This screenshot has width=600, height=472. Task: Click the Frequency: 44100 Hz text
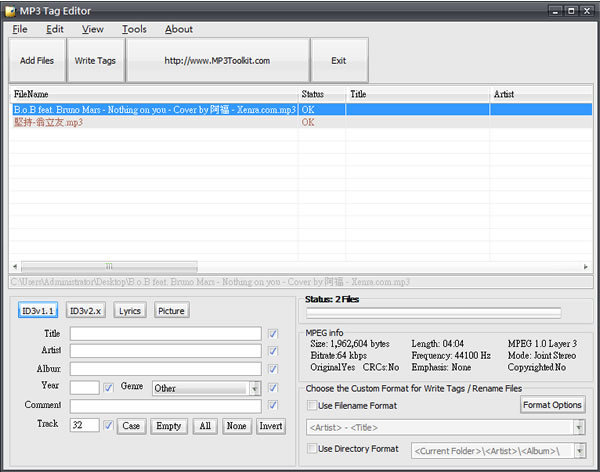coord(451,356)
